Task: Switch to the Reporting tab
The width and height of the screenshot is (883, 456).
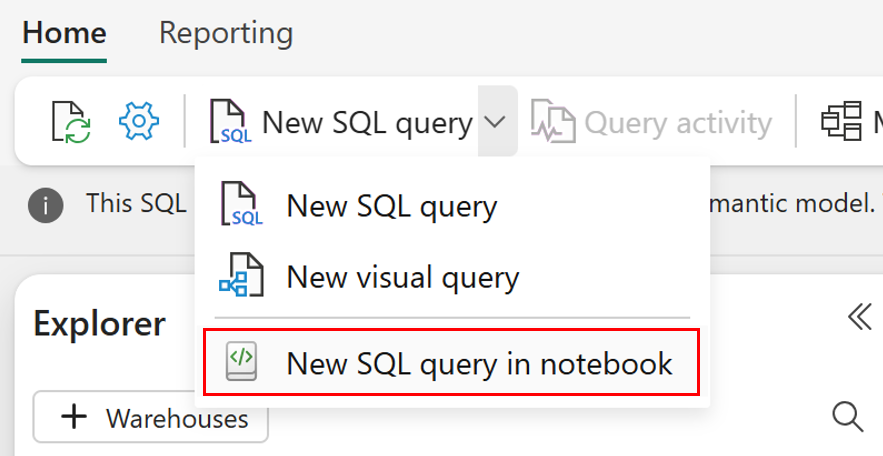Action: tap(226, 33)
